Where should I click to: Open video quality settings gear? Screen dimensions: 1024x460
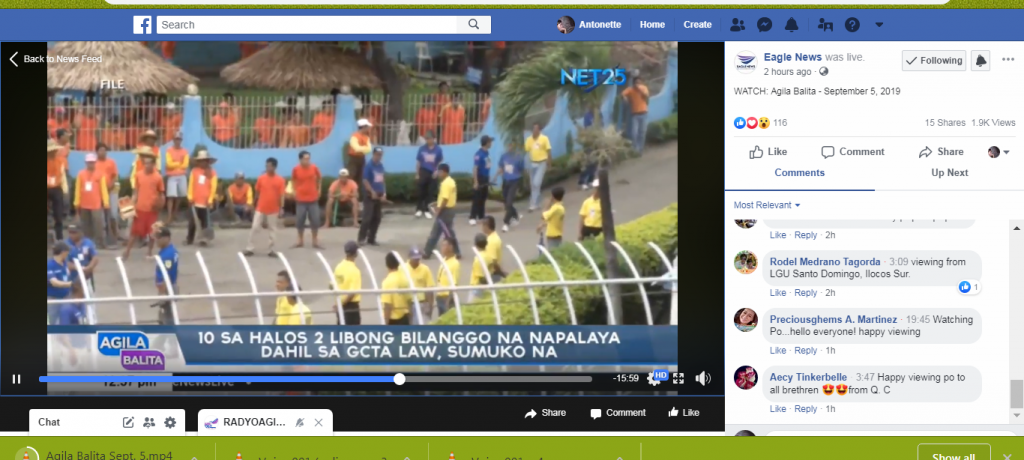point(655,378)
